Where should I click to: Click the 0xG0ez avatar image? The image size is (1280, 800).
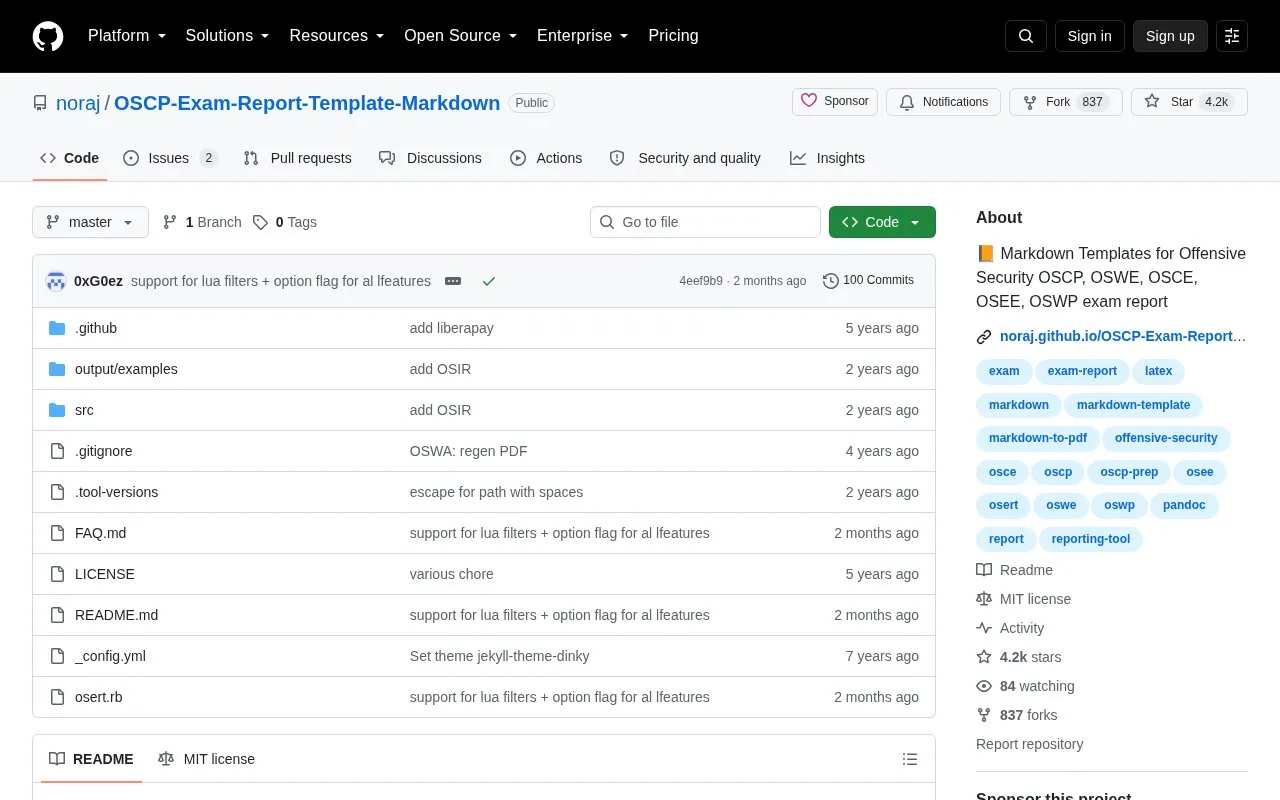tap(56, 281)
